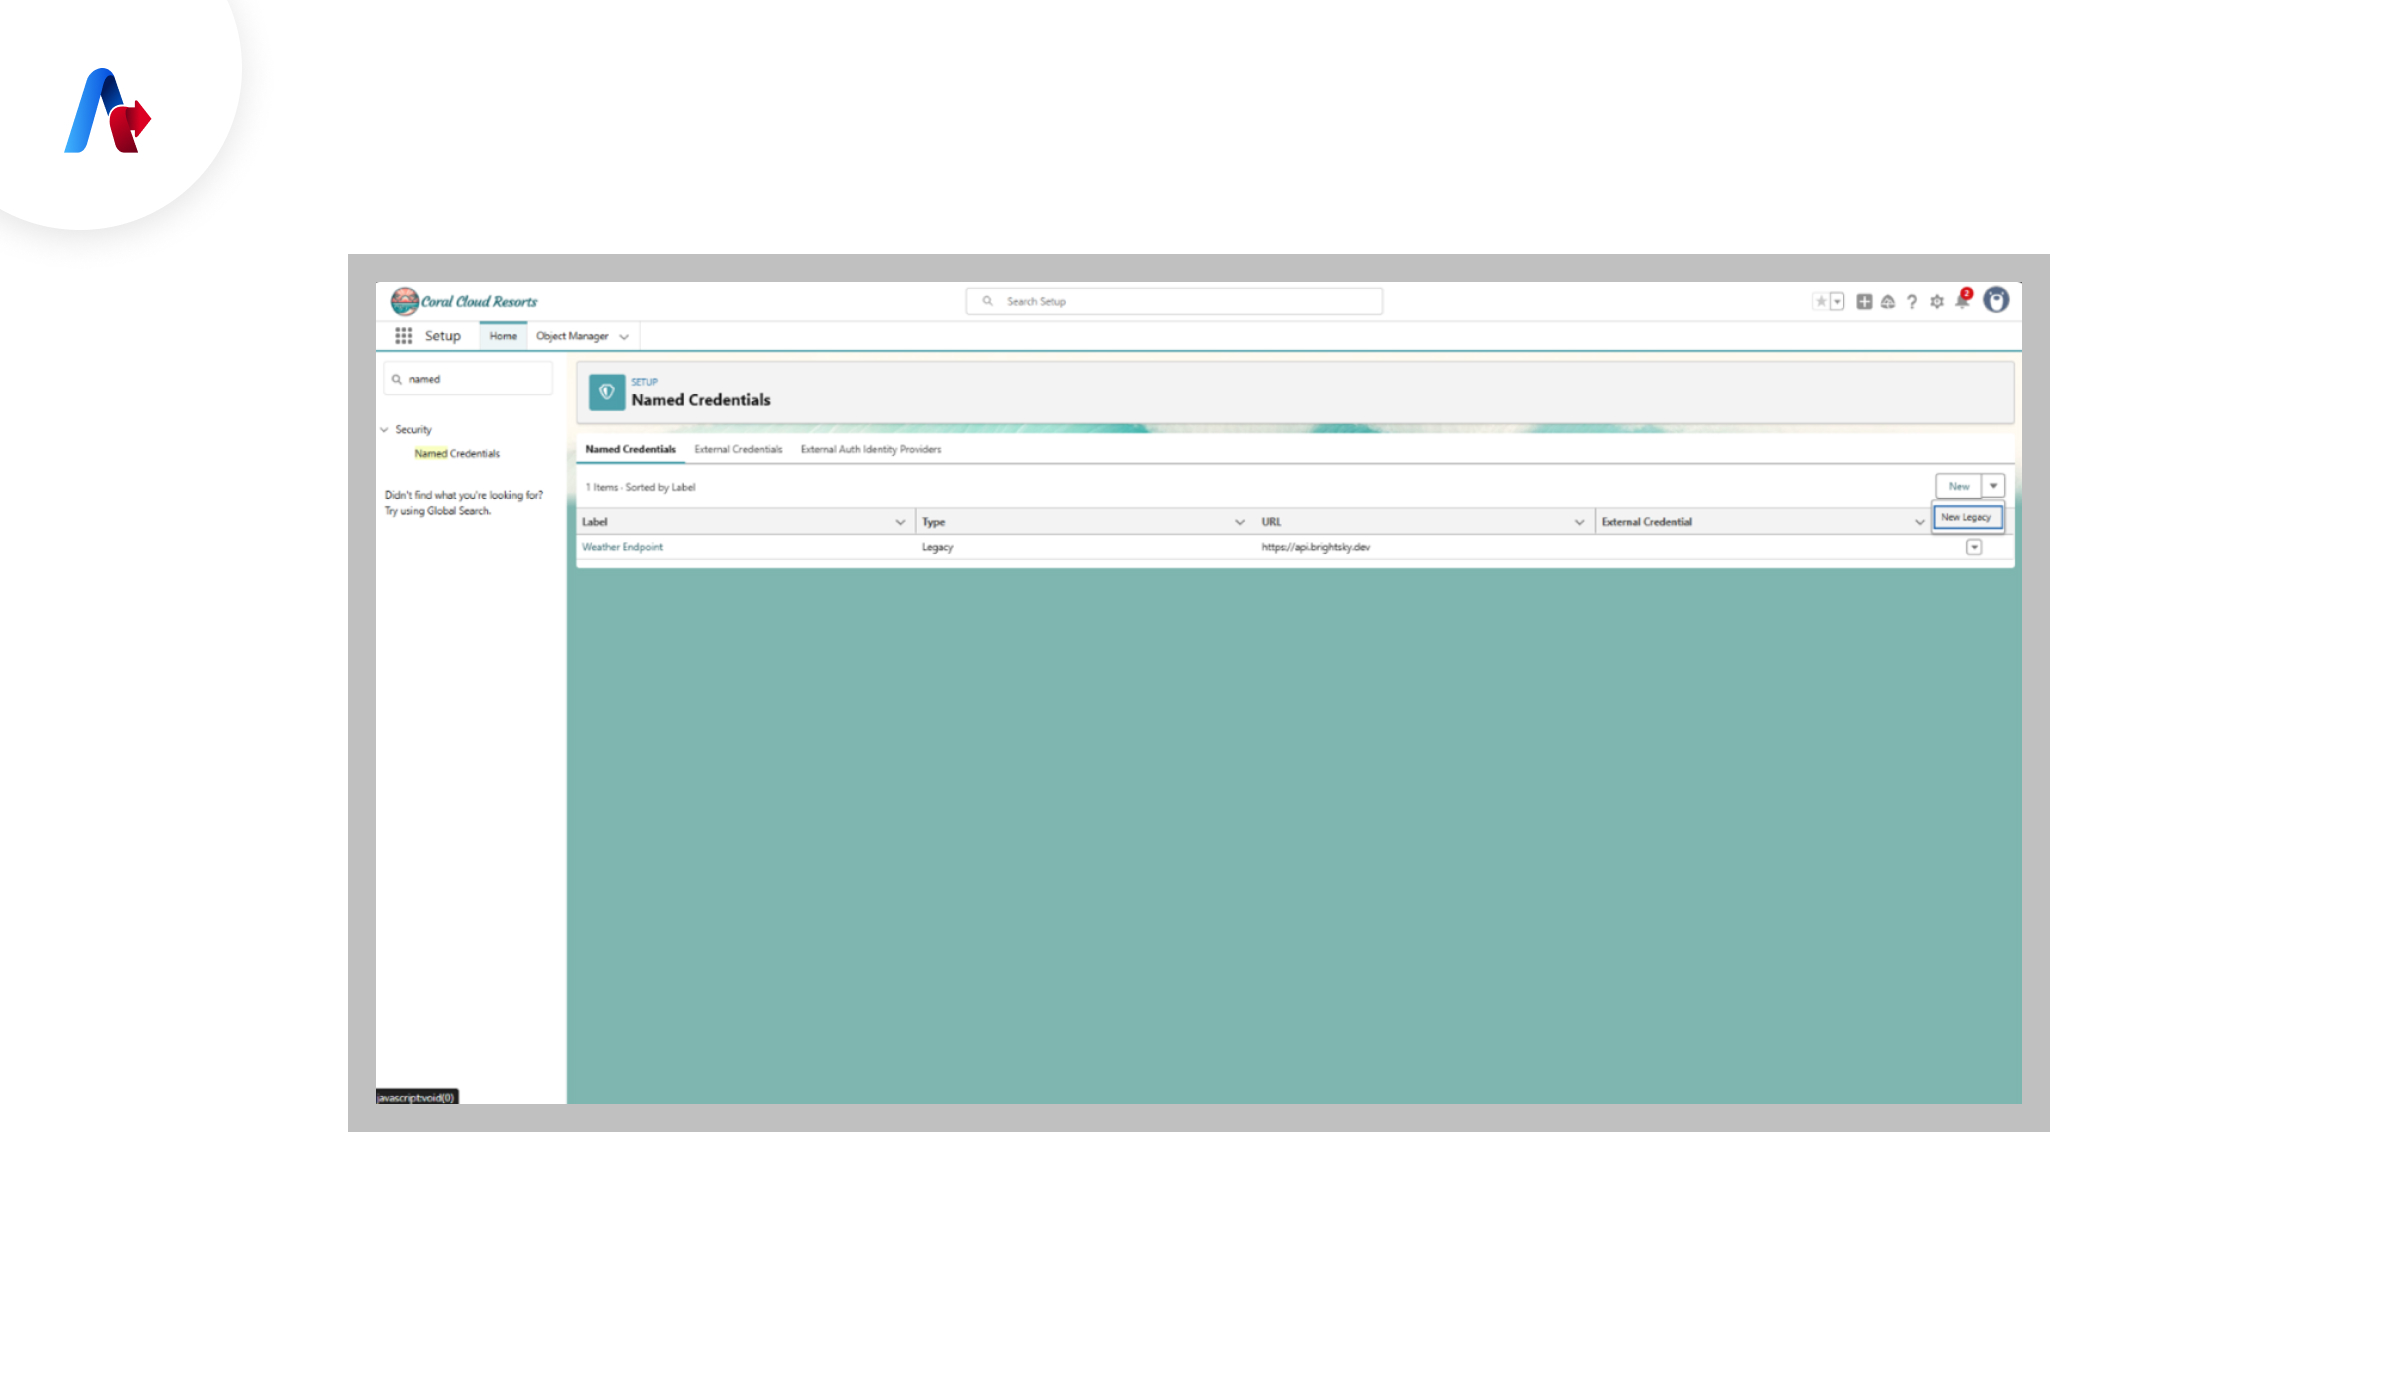Viewport: 2400px width, 1388px height.
Task: Open the Object Manager tab
Action: pos(572,336)
